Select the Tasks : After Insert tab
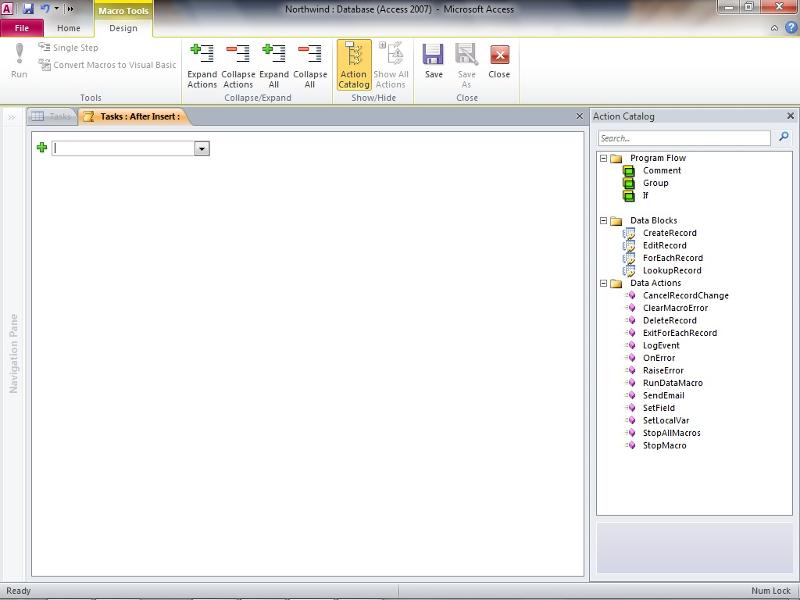 point(134,116)
